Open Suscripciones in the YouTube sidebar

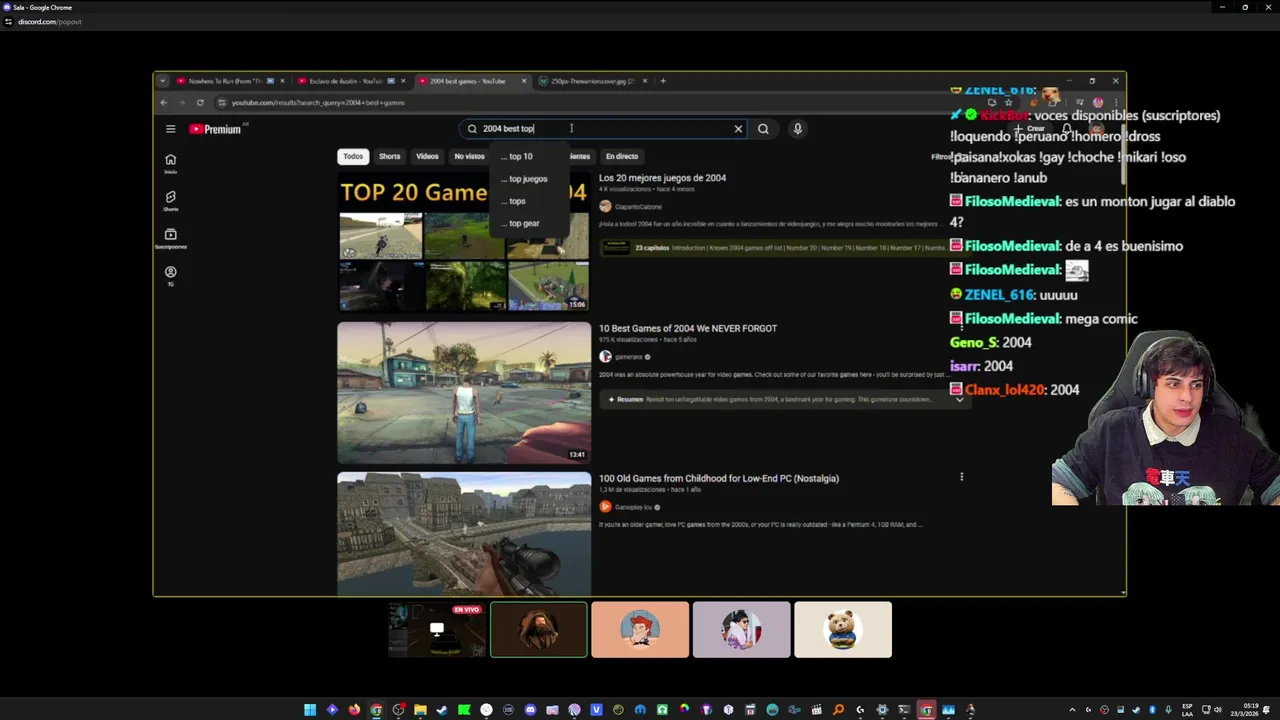tap(170, 238)
